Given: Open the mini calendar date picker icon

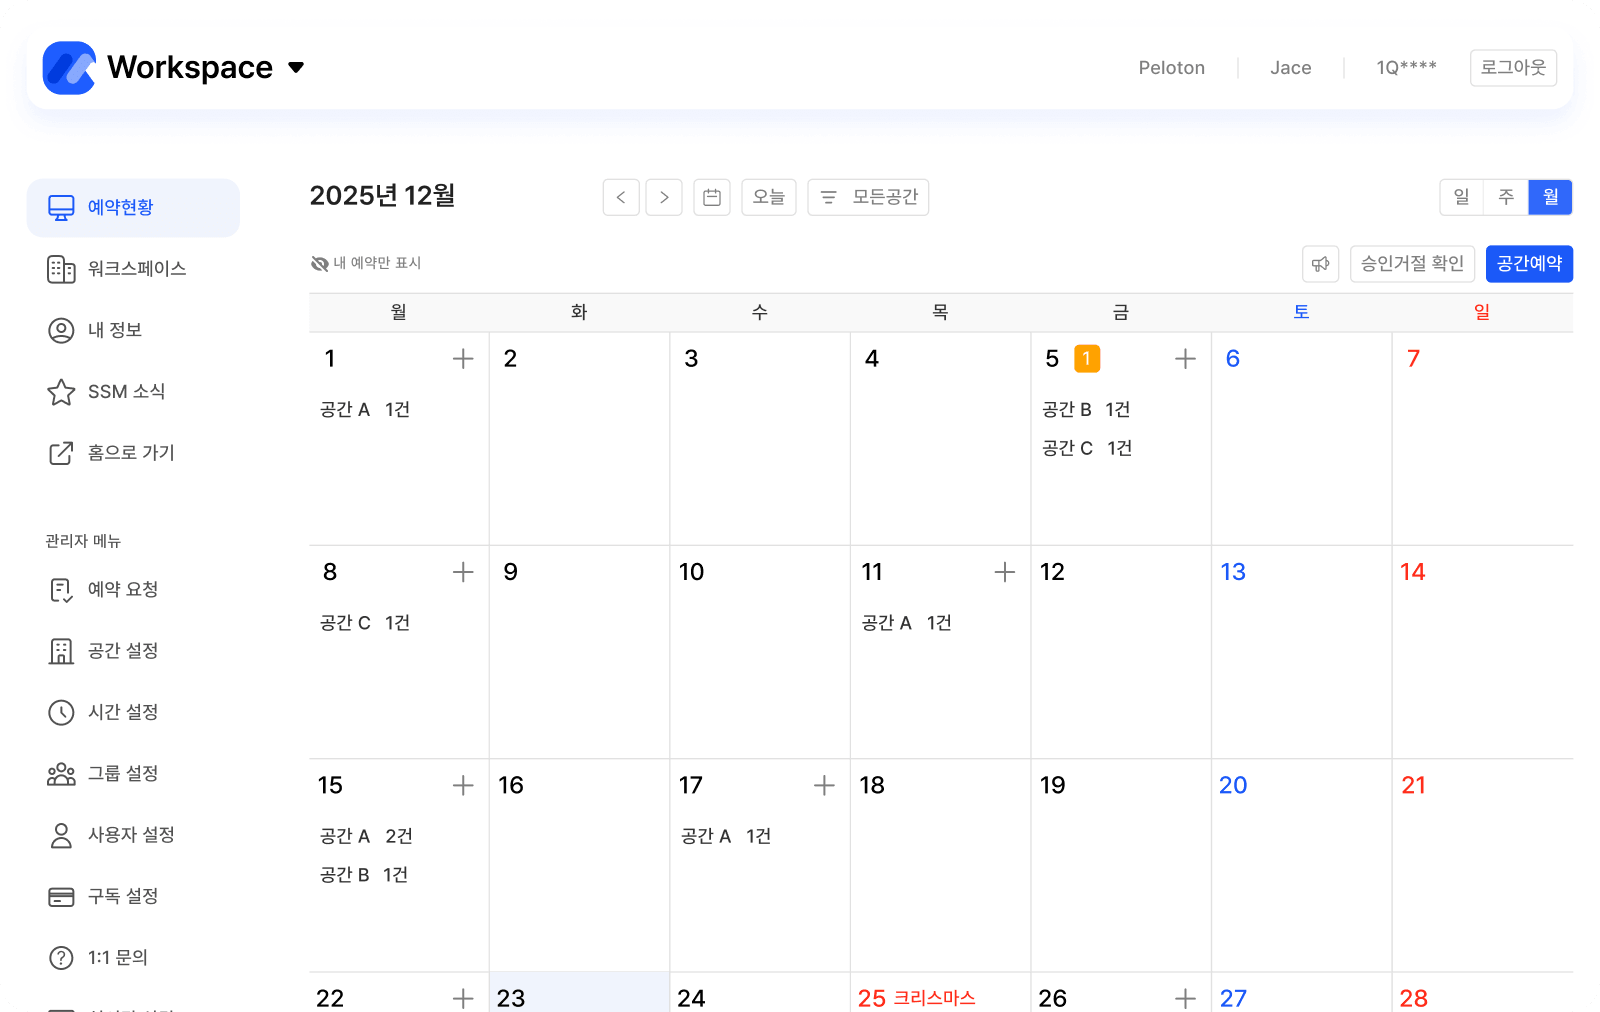Looking at the screenshot, I should click(712, 197).
